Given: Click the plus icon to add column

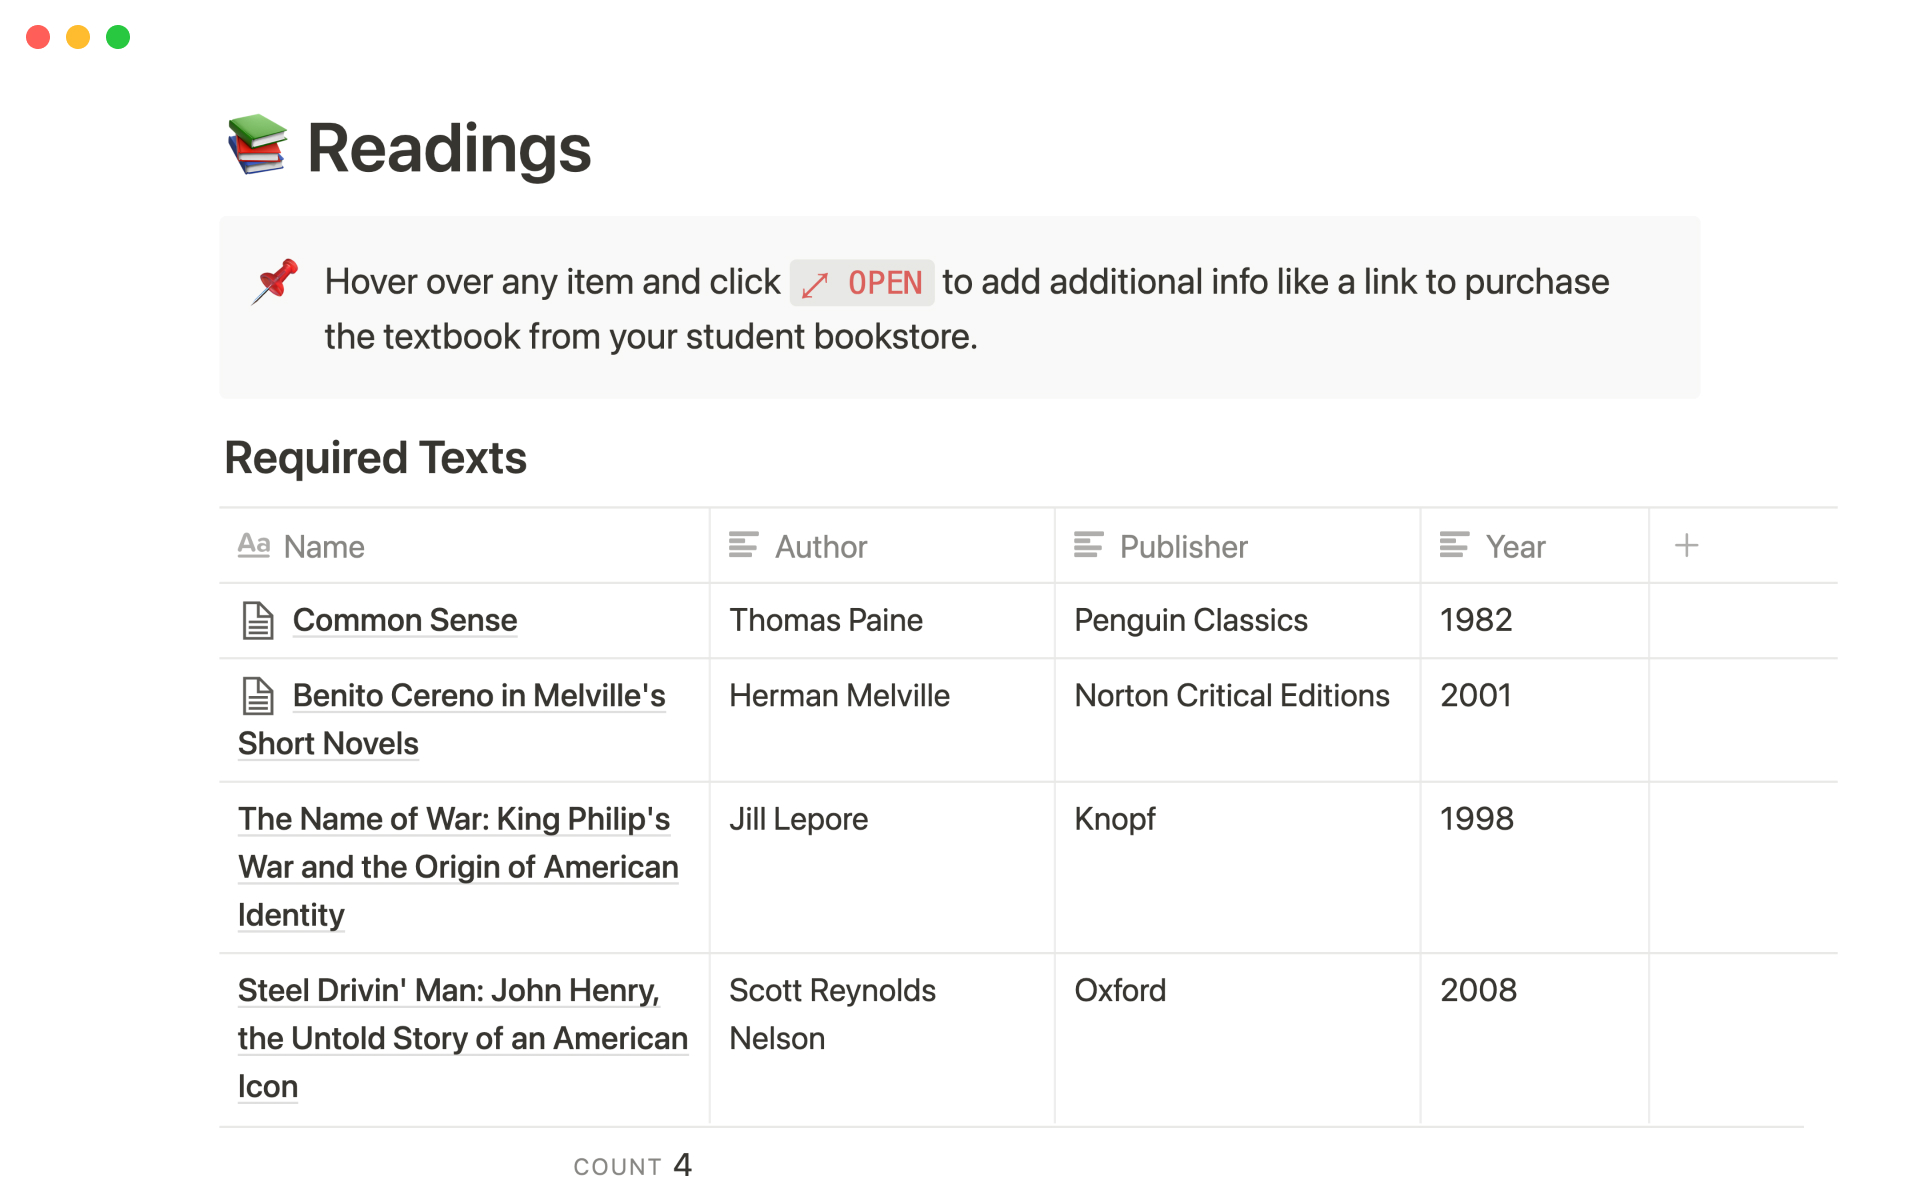Looking at the screenshot, I should tap(1686, 546).
